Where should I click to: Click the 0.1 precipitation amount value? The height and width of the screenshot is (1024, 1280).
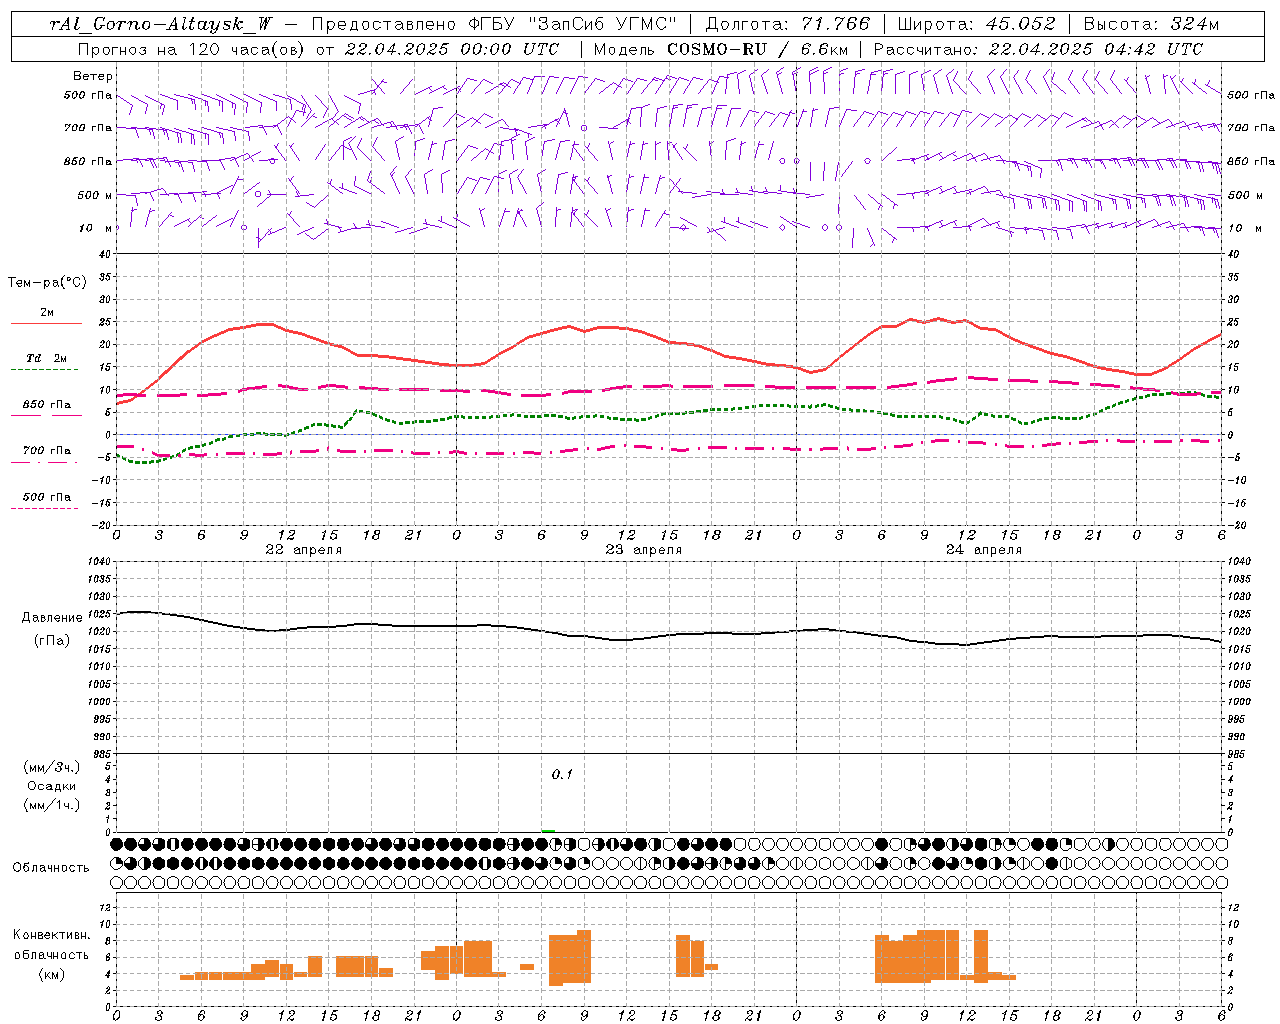562,775
